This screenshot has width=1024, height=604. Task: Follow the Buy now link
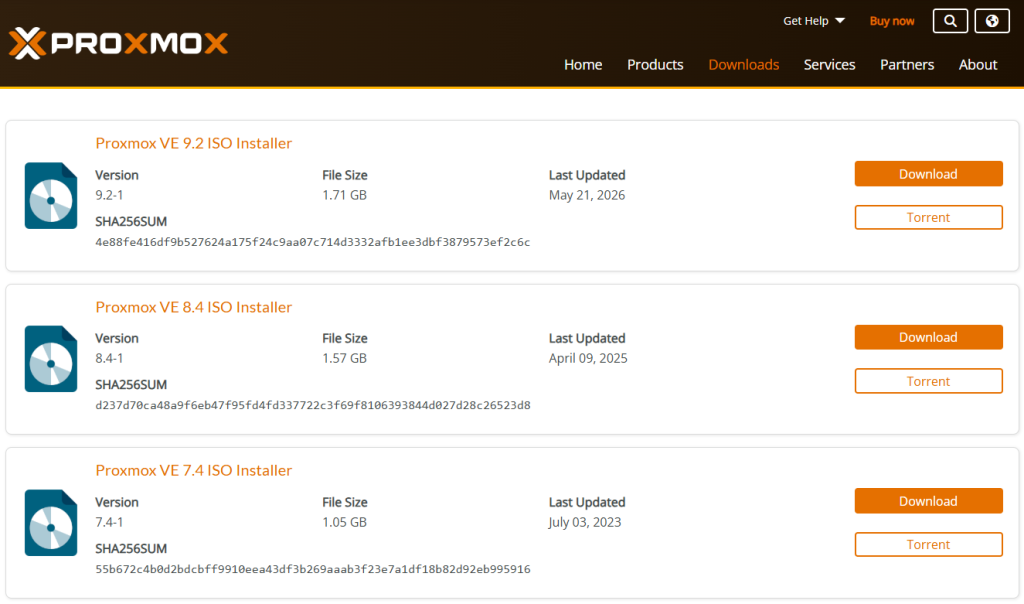[x=891, y=21]
